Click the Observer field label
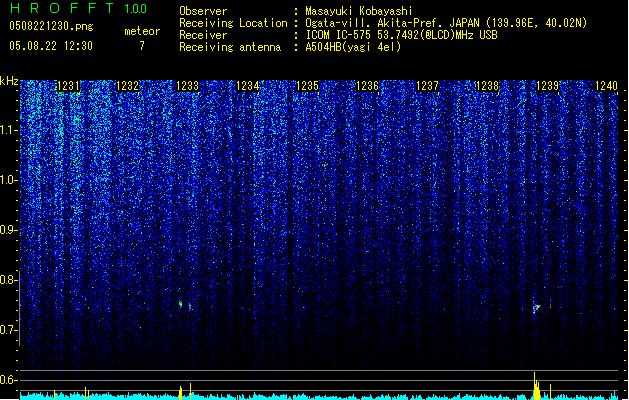 tap(203, 11)
